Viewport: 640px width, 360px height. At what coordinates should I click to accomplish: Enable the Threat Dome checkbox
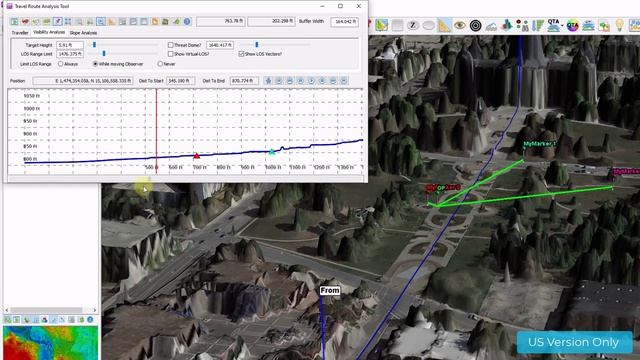[171, 45]
